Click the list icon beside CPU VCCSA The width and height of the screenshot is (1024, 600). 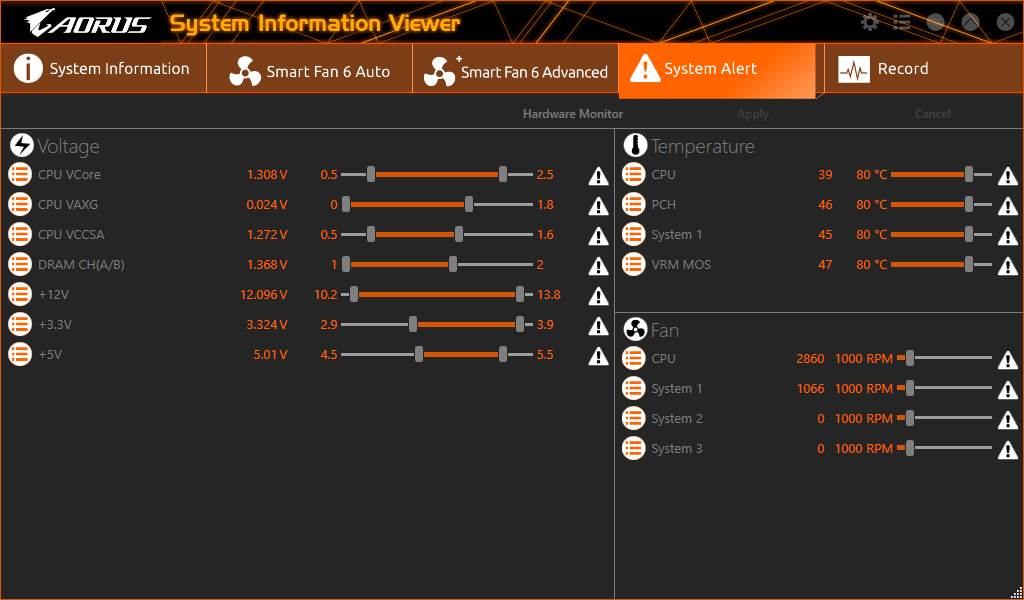[20, 234]
